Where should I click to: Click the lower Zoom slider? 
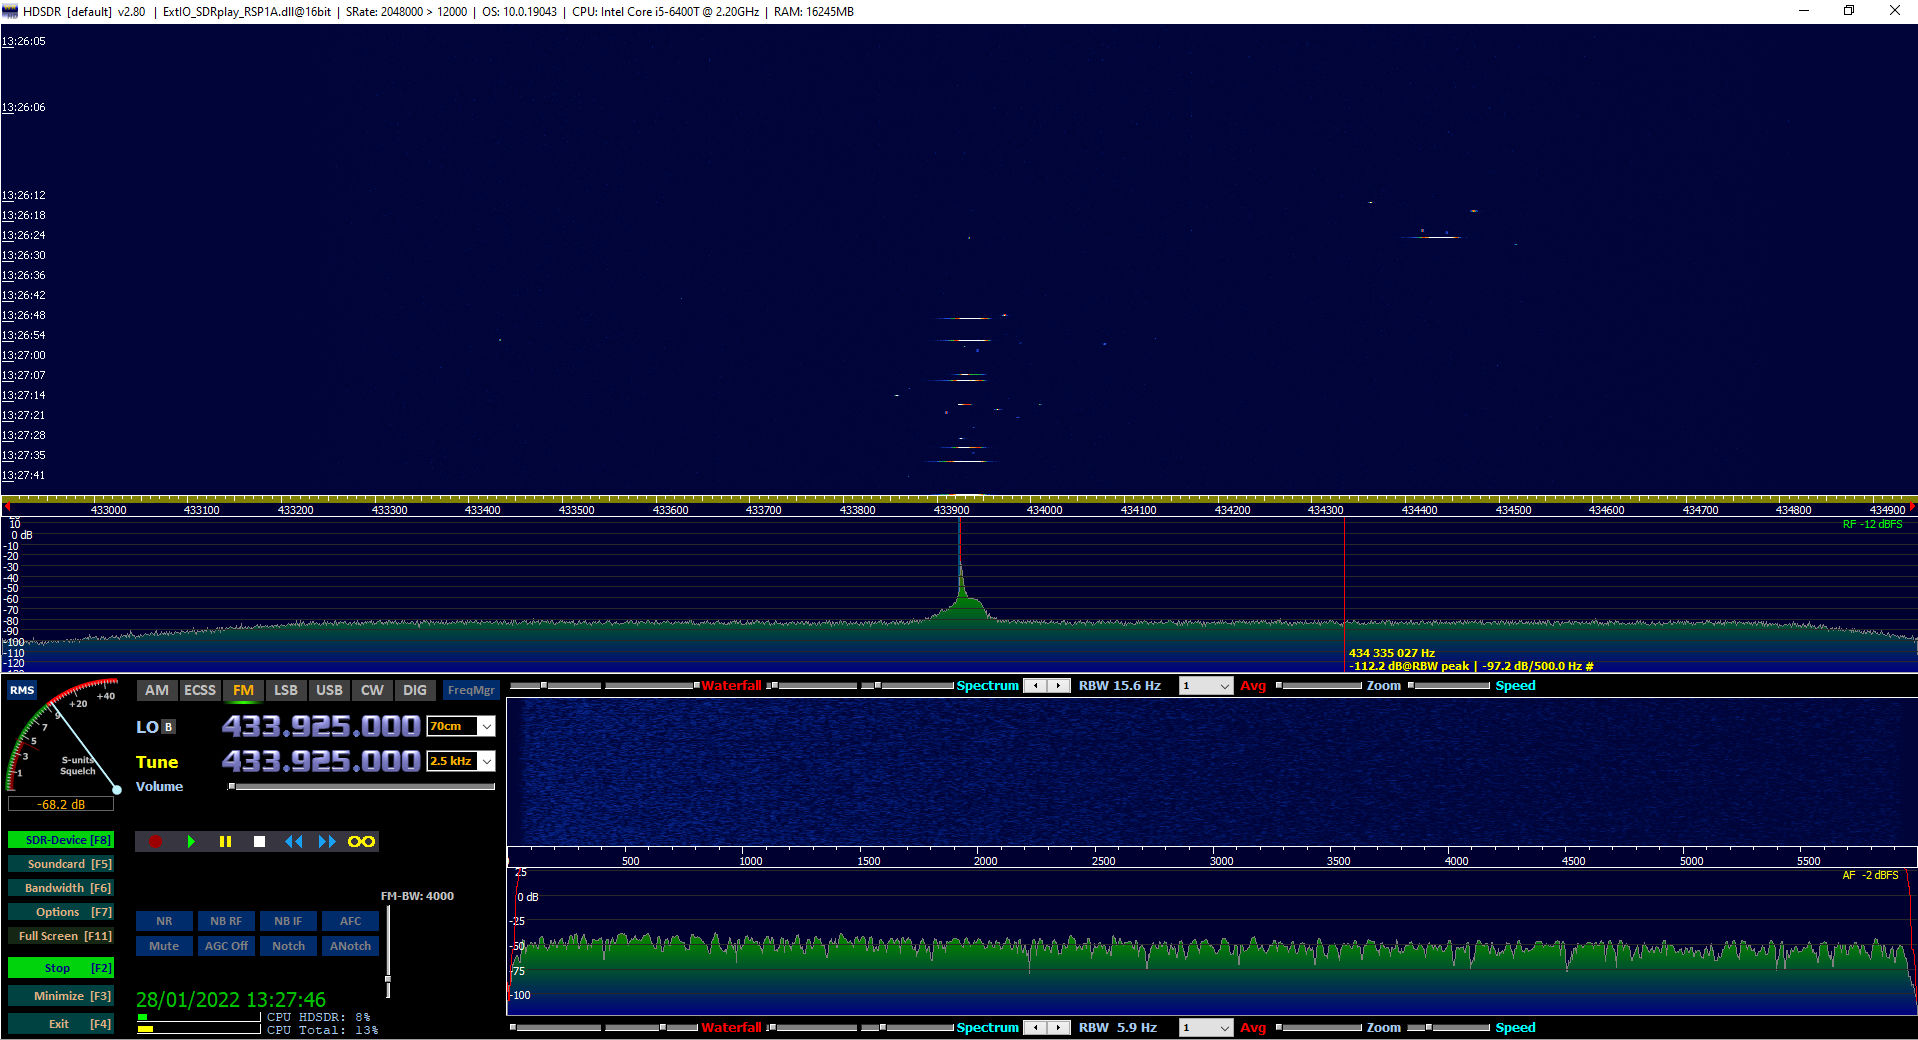(1320, 1028)
